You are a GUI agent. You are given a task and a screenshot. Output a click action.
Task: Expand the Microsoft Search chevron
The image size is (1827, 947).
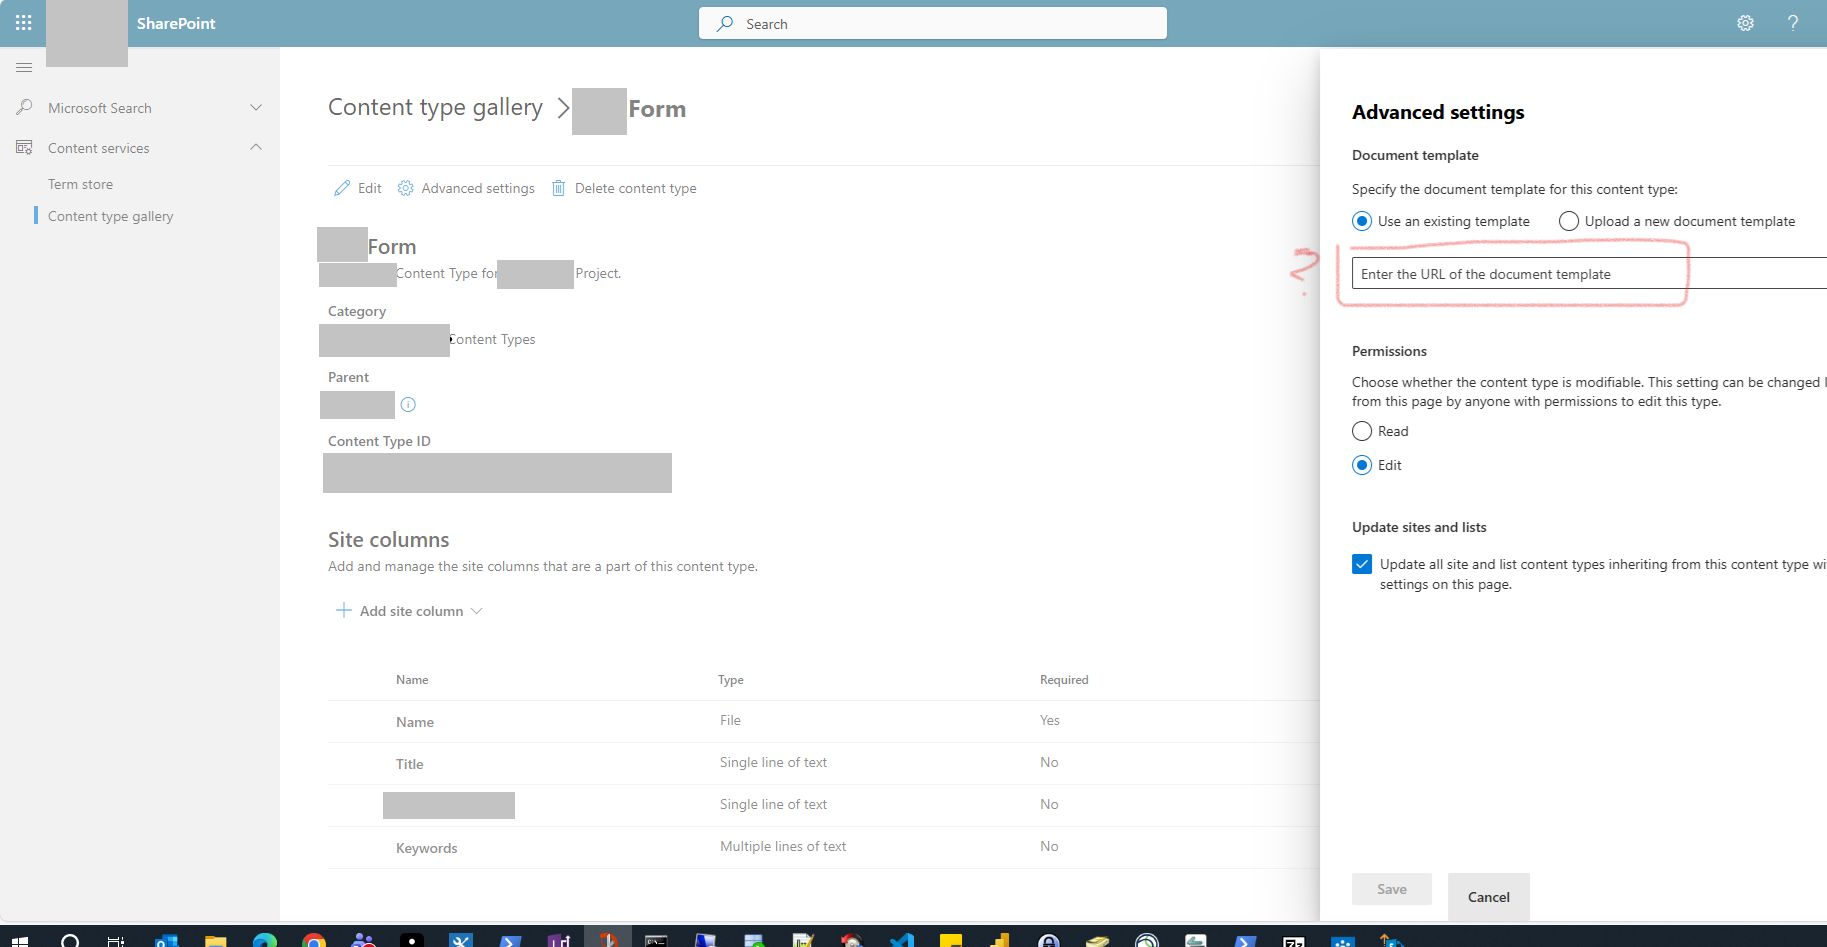[x=256, y=107]
